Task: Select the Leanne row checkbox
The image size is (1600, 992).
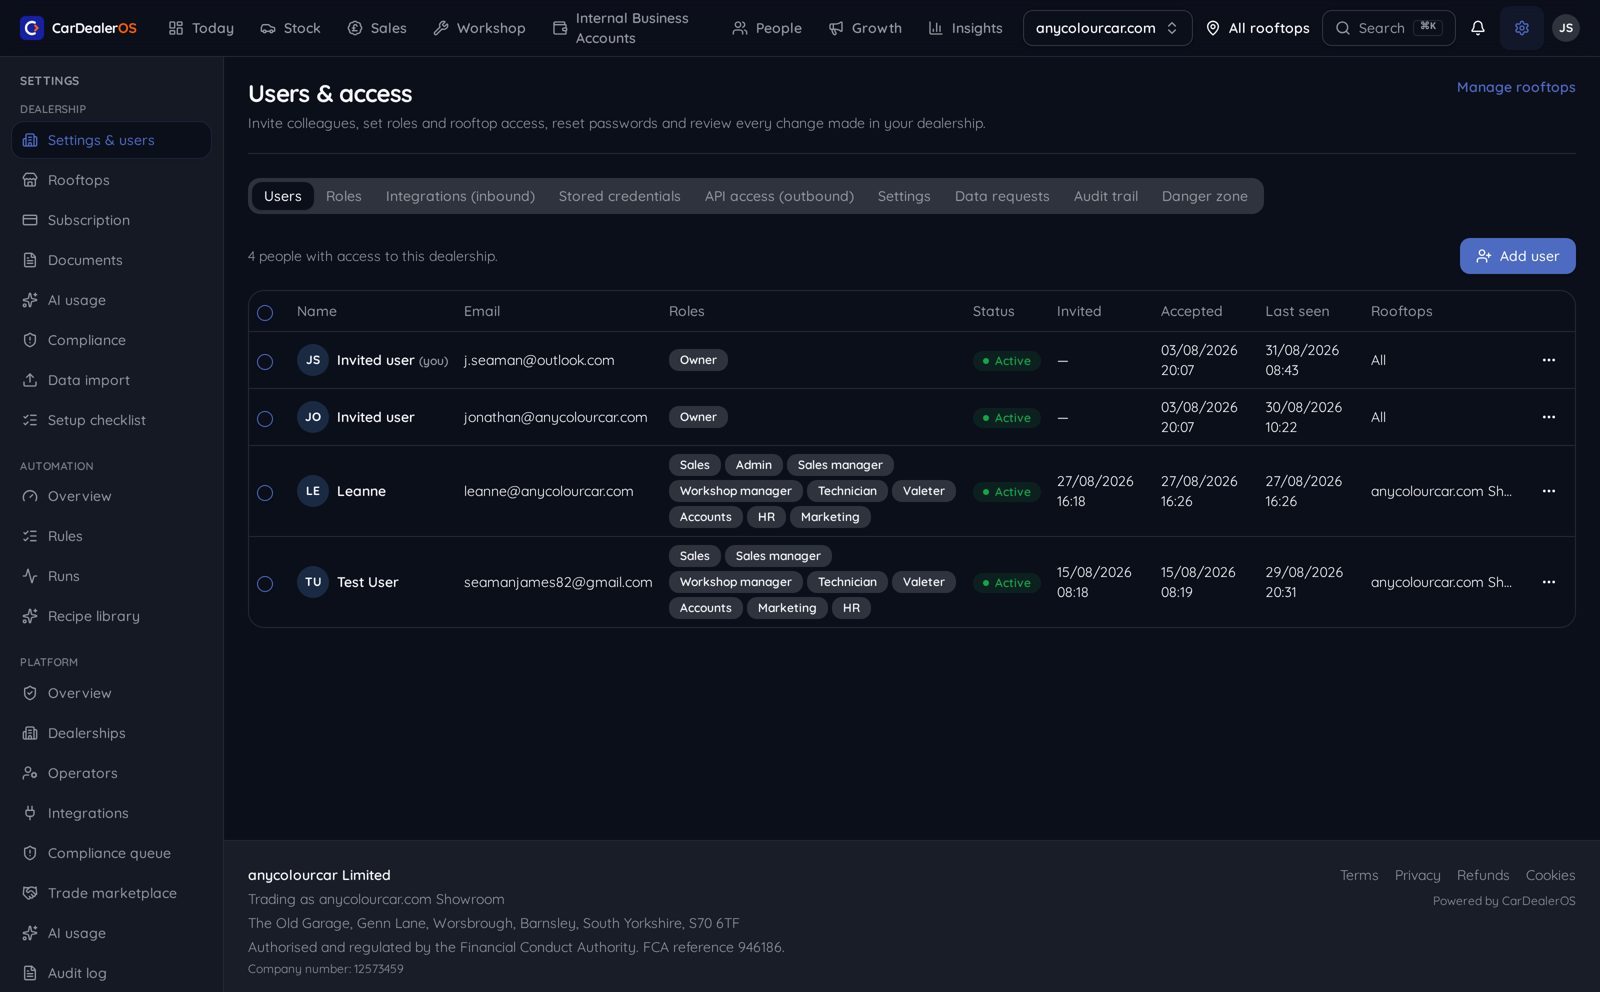Action: [265, 493]
